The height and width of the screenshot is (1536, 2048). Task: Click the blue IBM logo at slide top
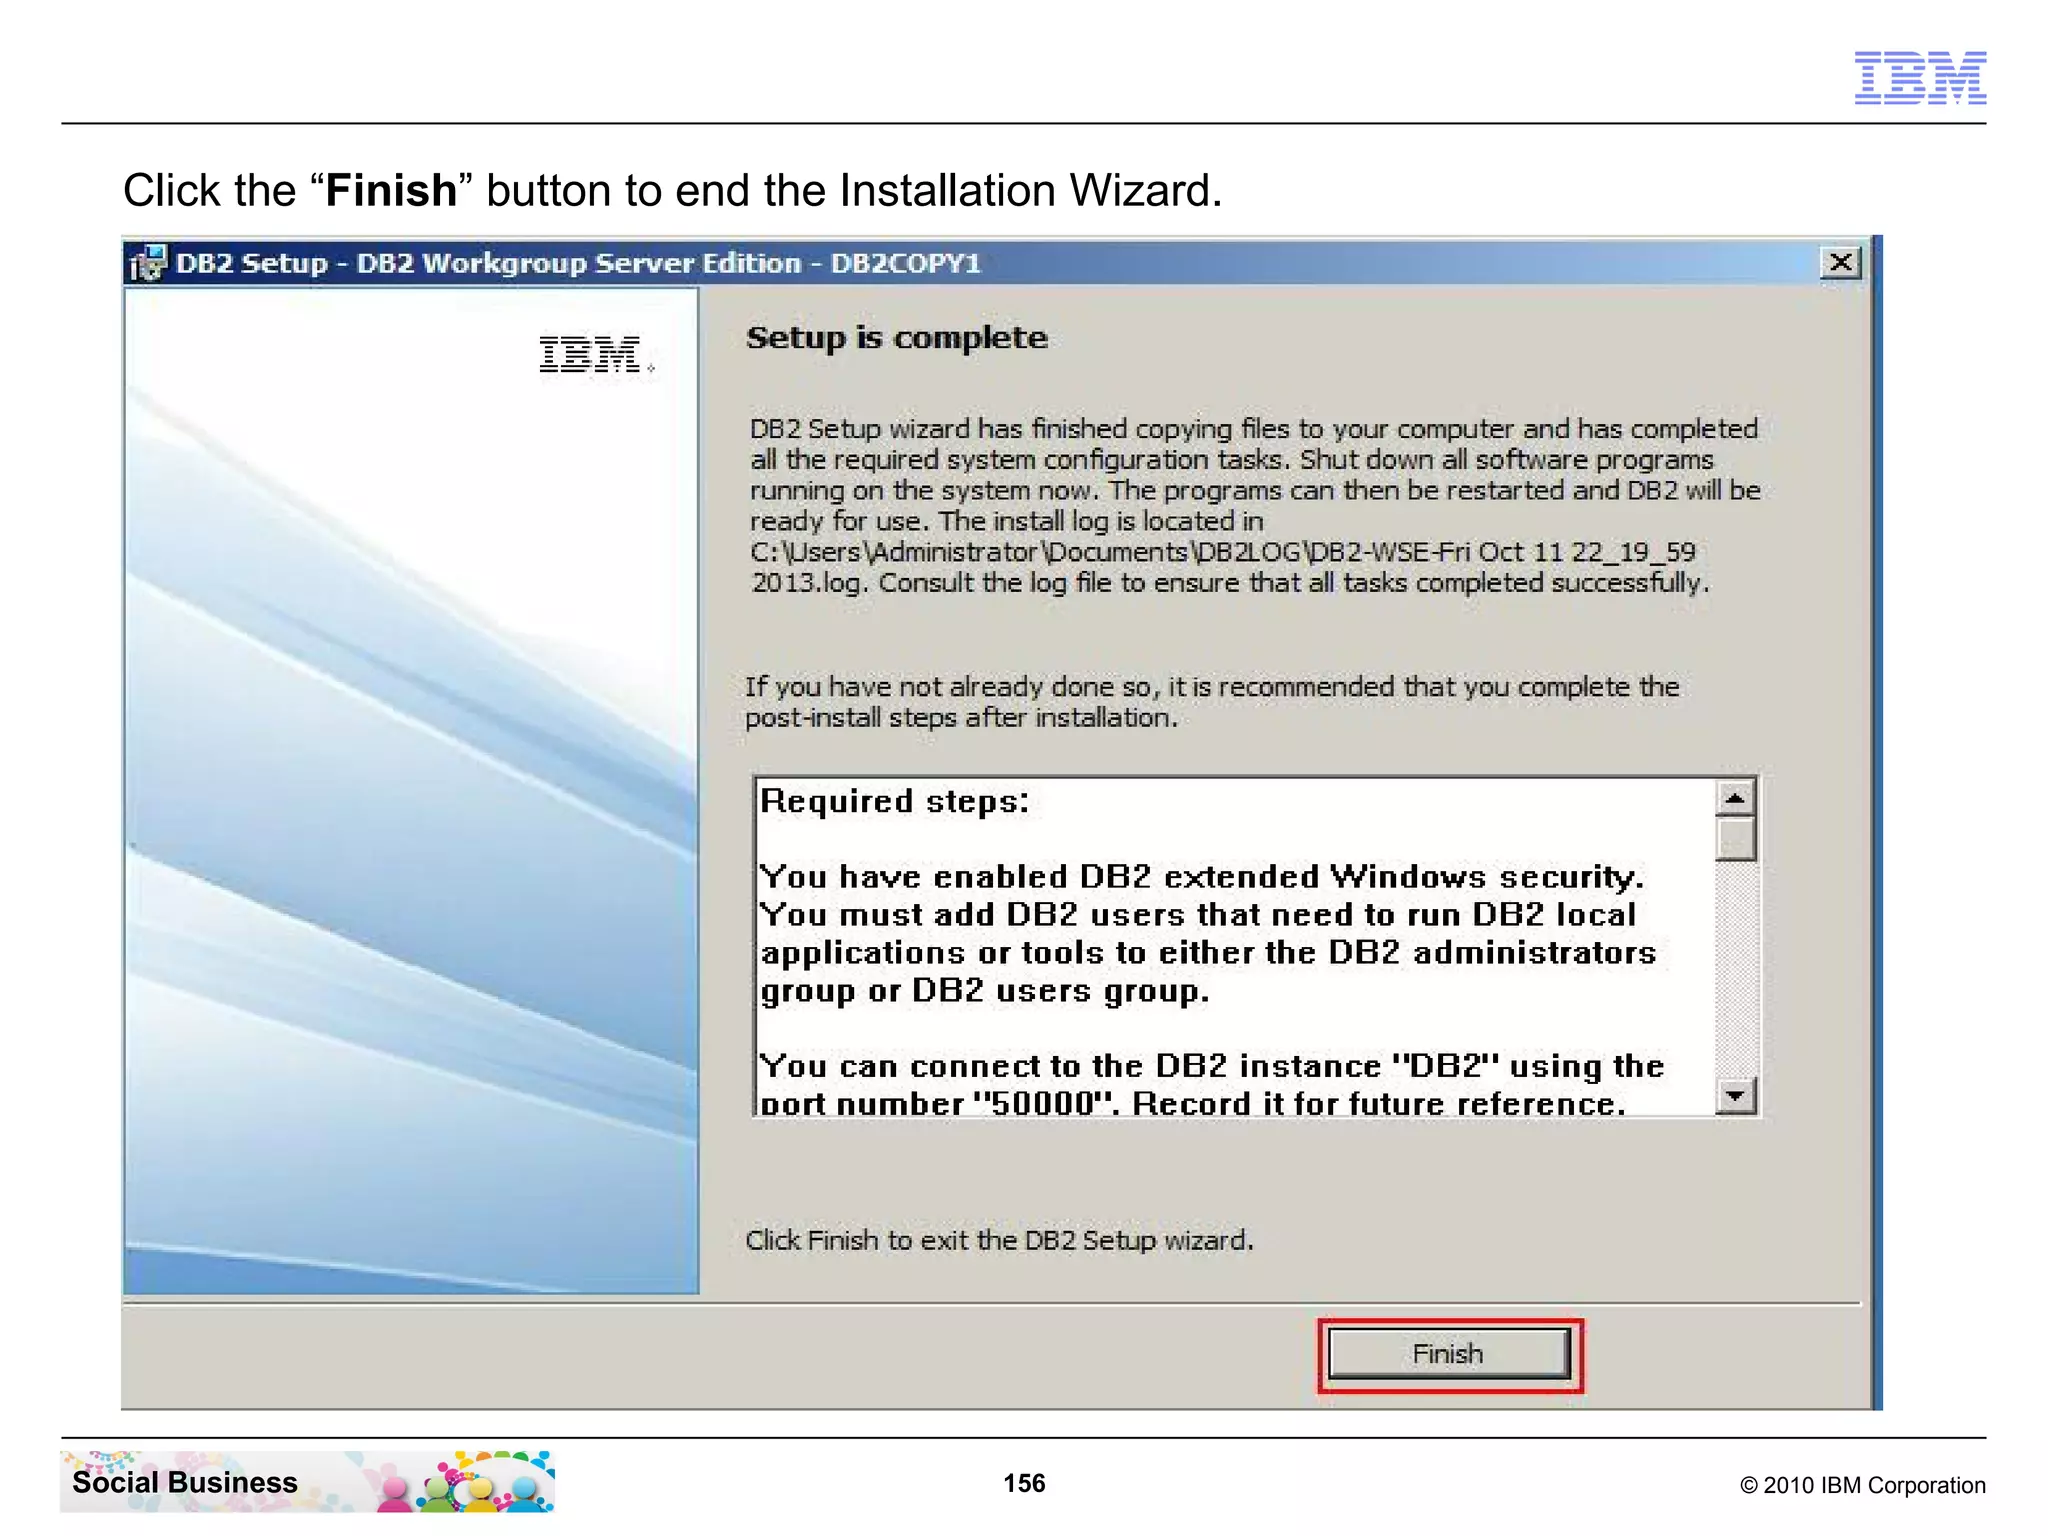click(x=1920, y=78)
